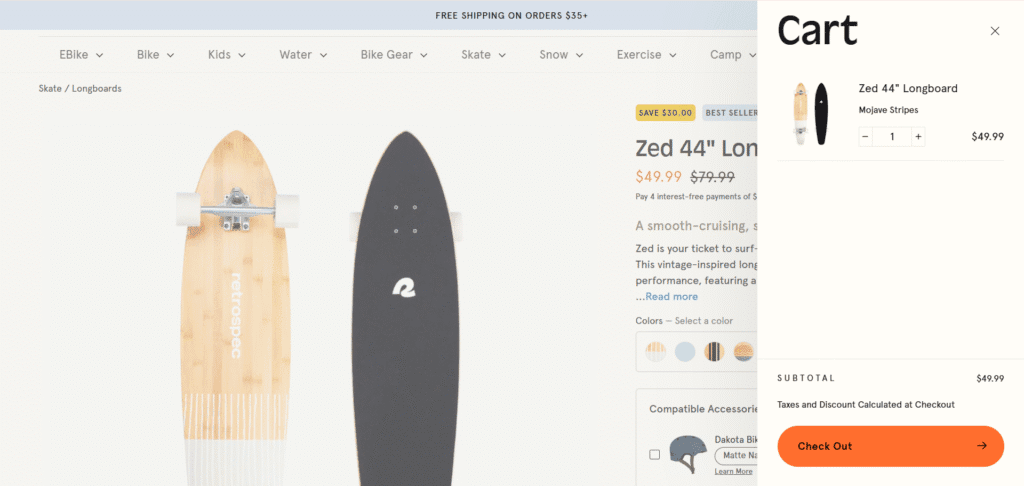Open the Camp category menu
The image size is (1024, 486).
pos(732,55)
